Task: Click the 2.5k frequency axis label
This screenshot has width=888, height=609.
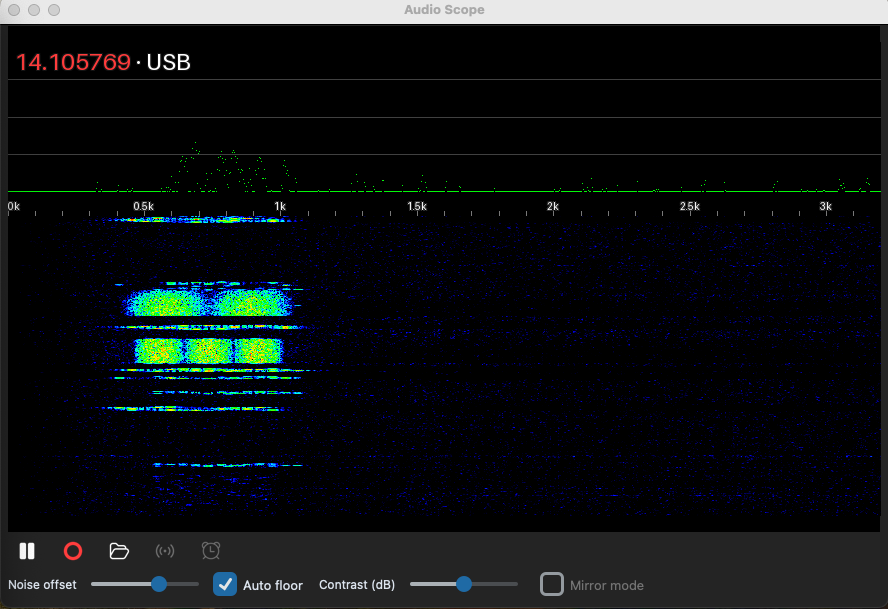Action: click(x=690, y=206)
